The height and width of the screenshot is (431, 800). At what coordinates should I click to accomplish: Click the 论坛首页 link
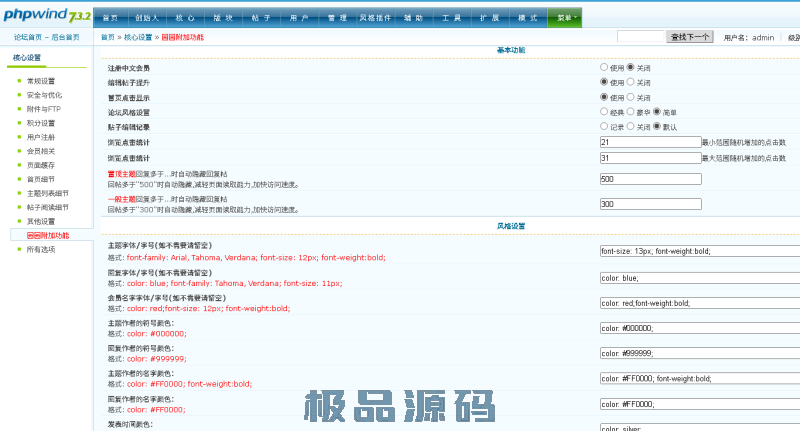point(24,37)
